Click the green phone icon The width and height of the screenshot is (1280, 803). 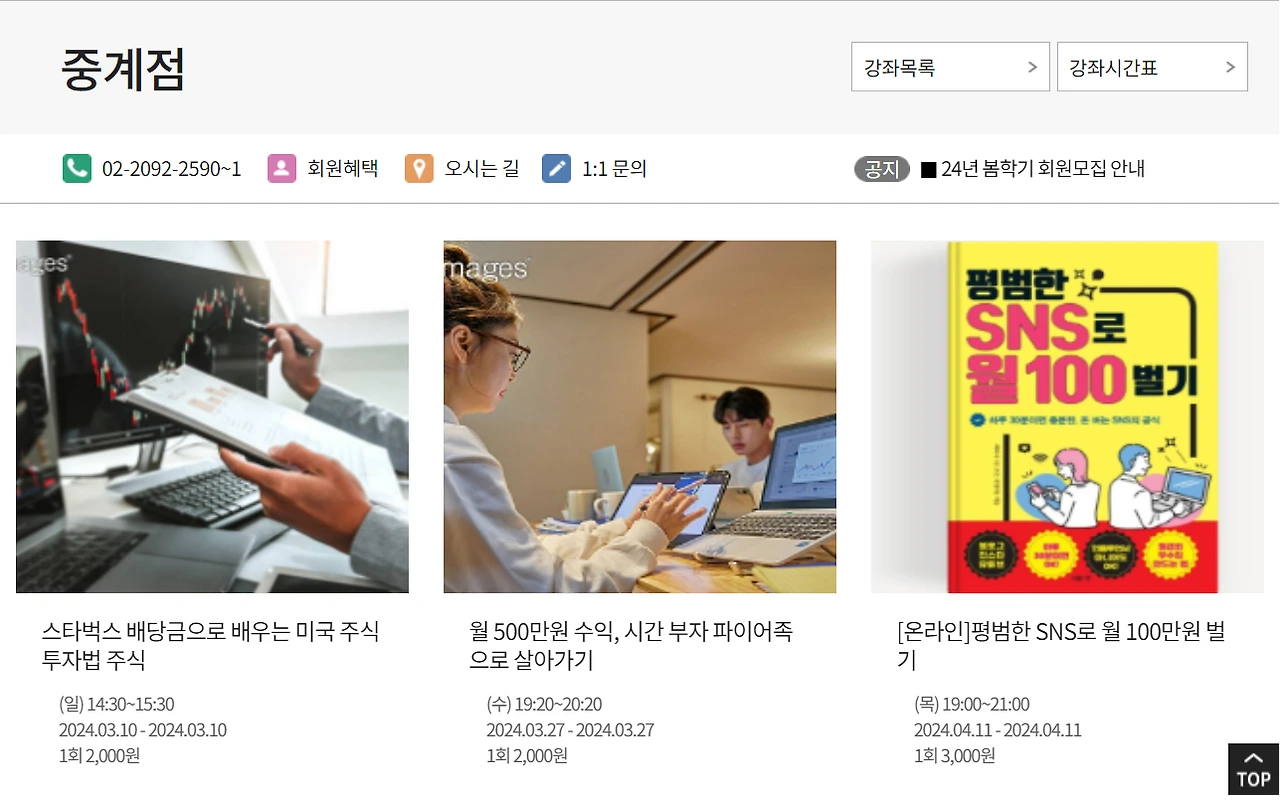coord(77,168)
